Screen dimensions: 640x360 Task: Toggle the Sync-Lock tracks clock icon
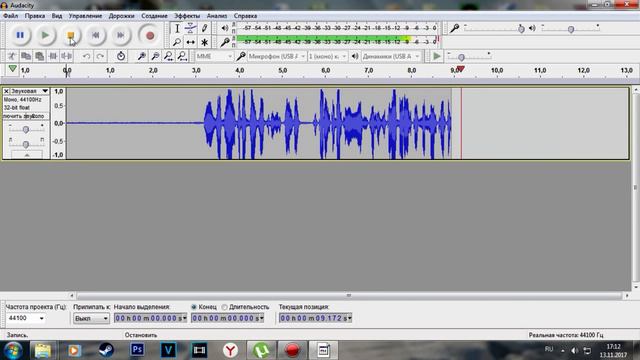(121, 56)
